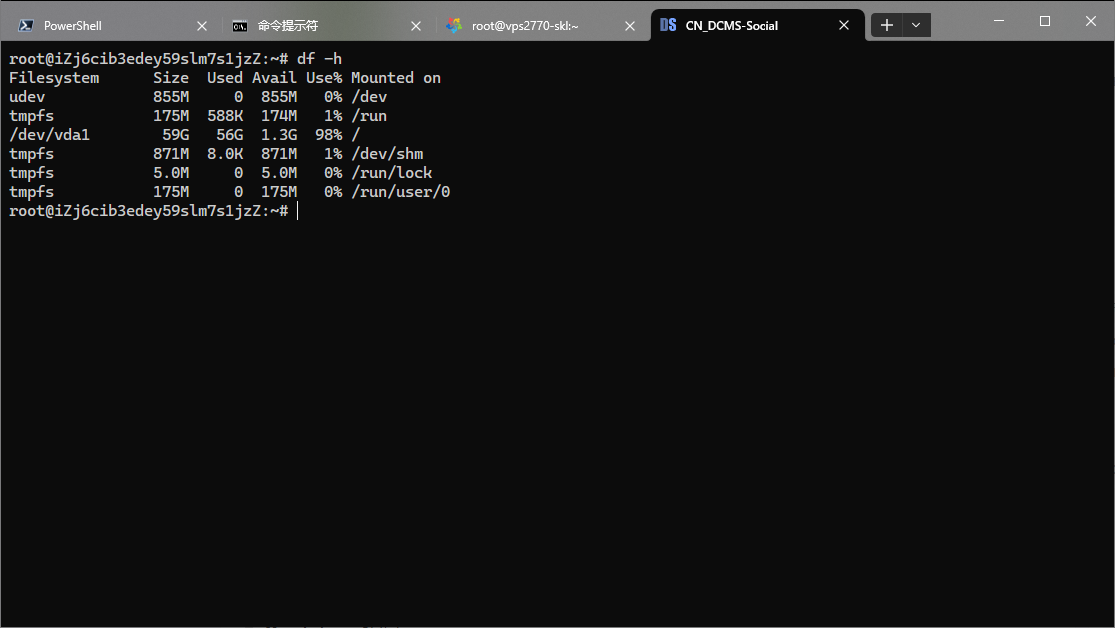Close the root@vps2770-skl tab
The height and width of the screenshot is (628, 1115).
point(630,26)
